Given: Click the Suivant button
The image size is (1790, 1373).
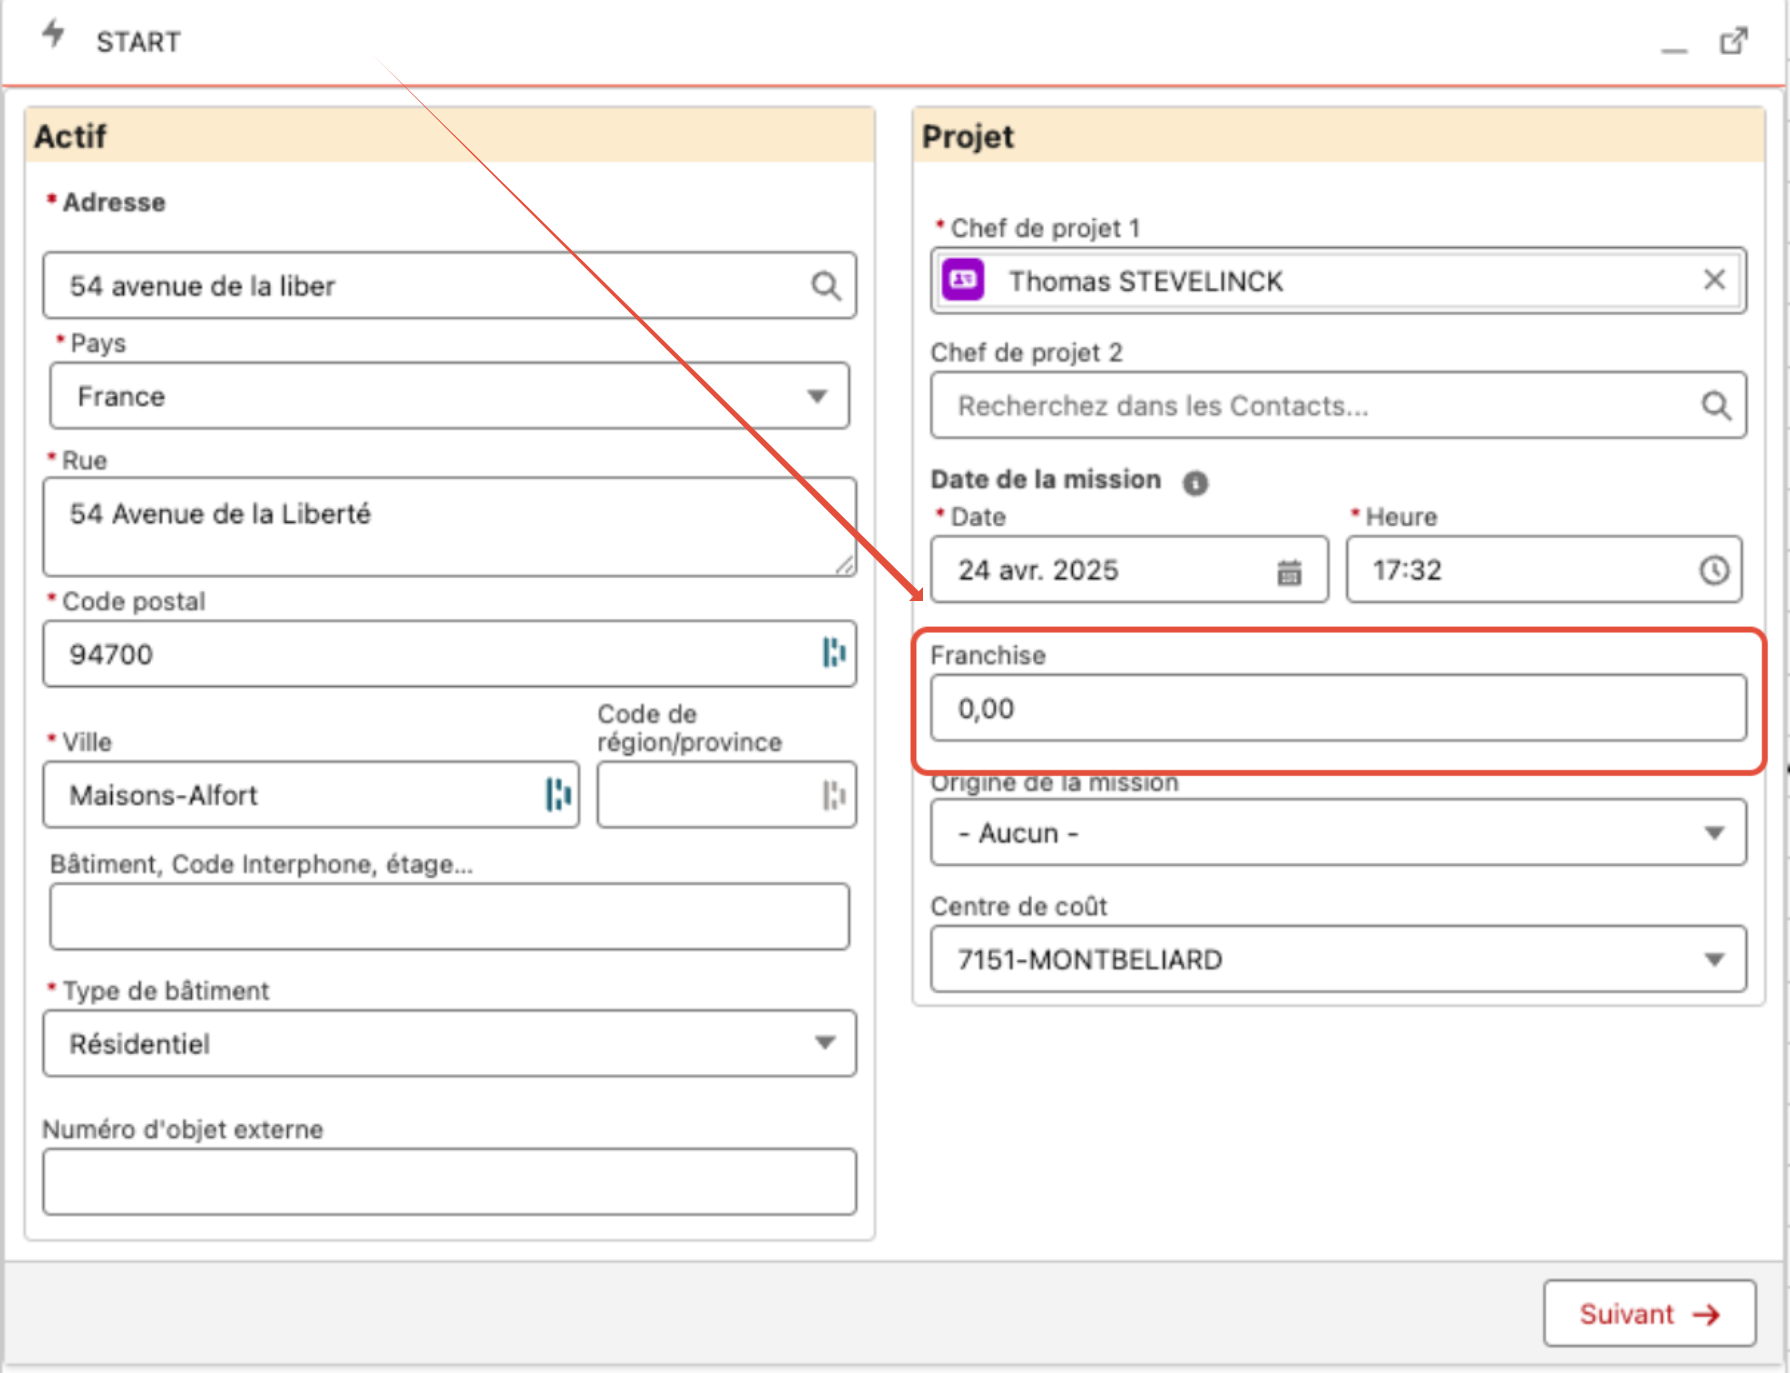Looking at the screenshot, I should [1649, 1313].
